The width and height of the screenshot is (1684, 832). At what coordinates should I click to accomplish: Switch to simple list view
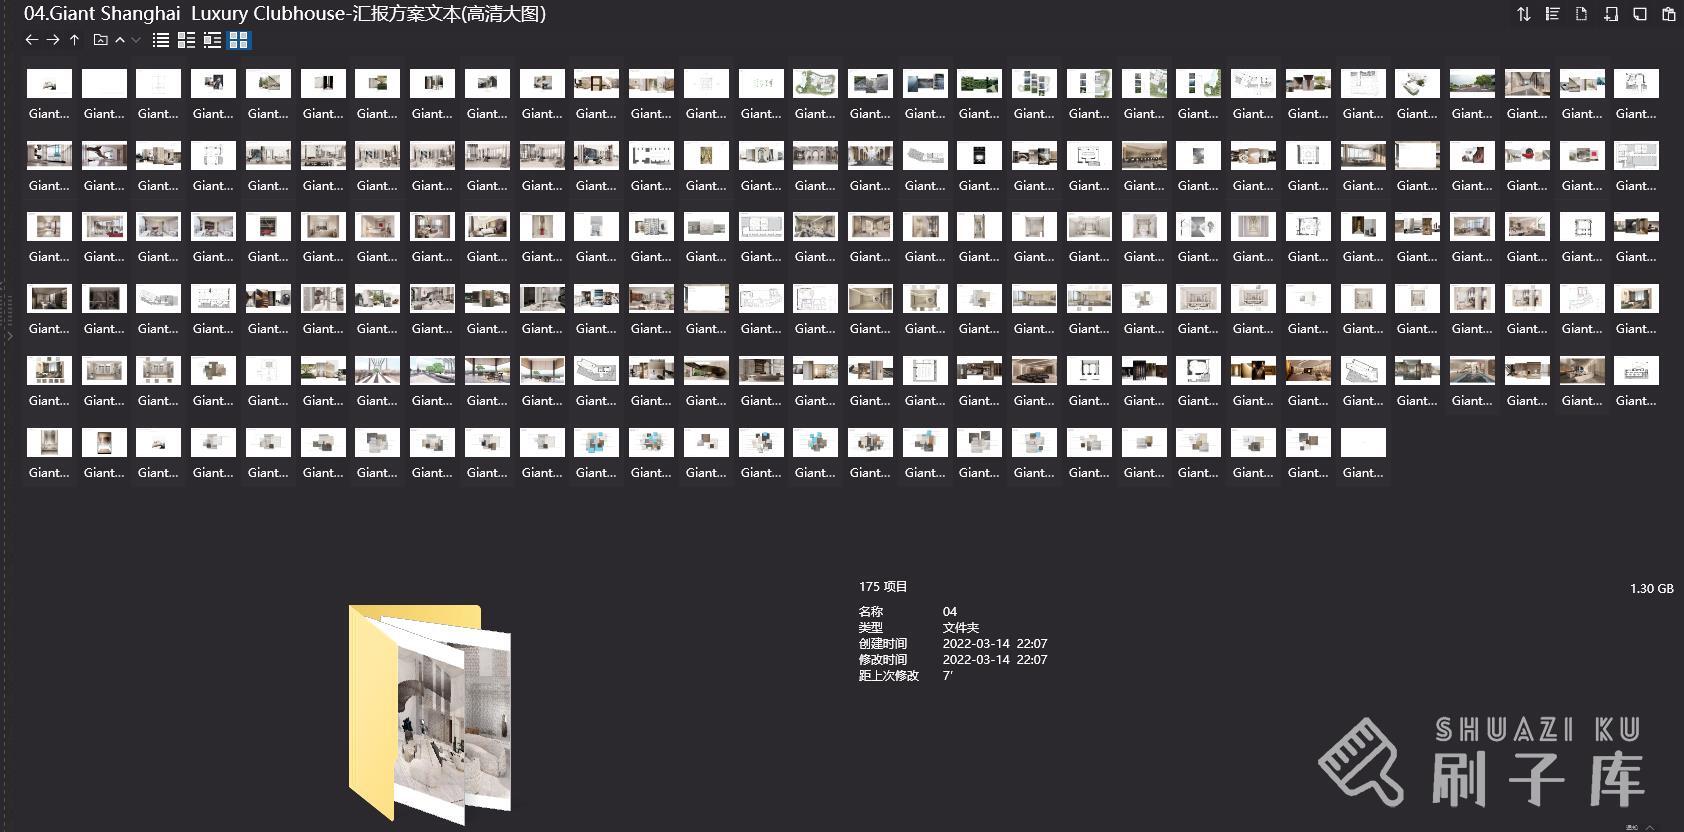pyautogui.click(x=160, y=40)
